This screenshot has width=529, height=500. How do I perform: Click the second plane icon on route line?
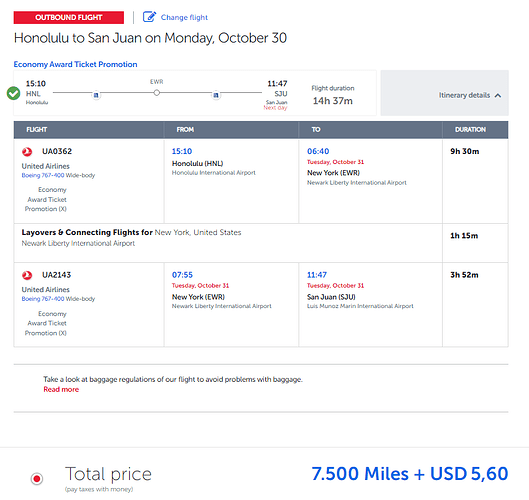216,95
